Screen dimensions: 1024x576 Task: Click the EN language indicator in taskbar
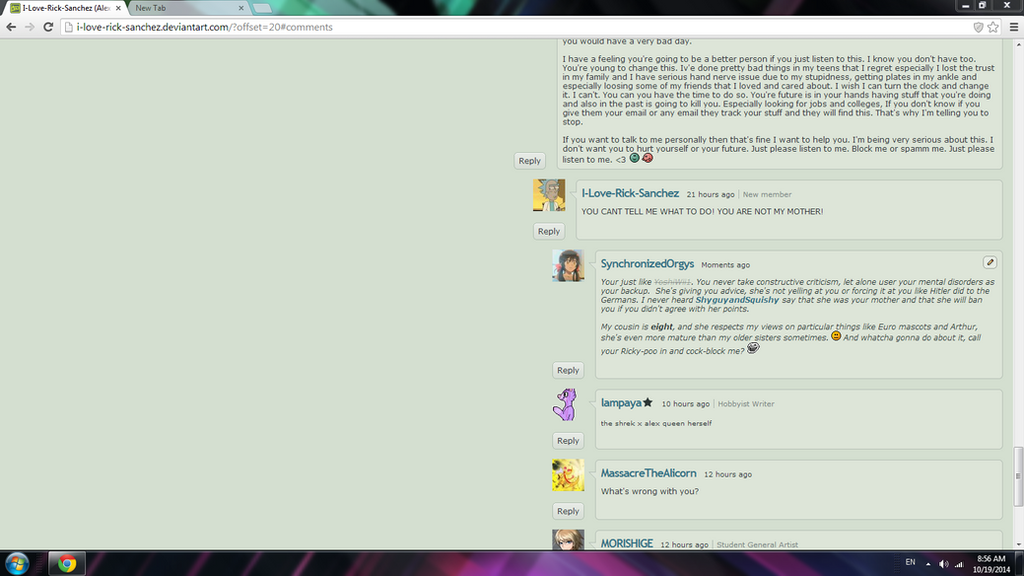click(x=910, y=562)
